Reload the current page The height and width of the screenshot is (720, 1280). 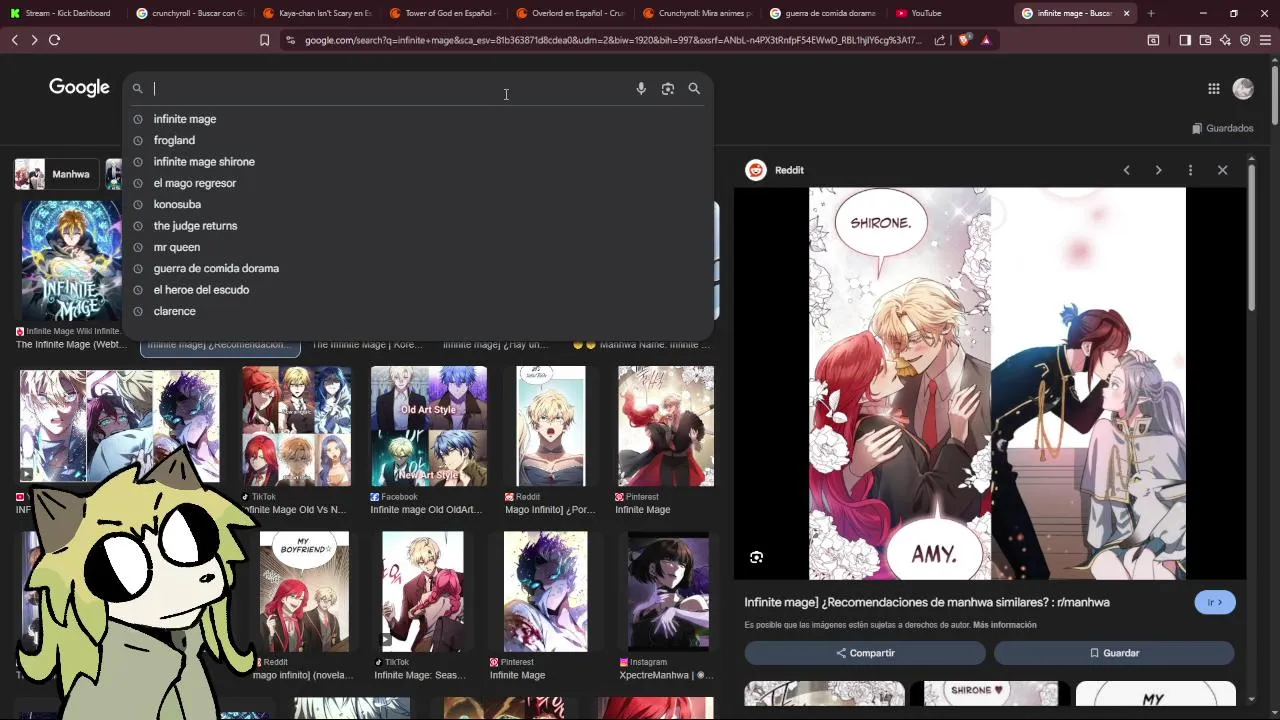pyautogui.click(x=54, y=40)
